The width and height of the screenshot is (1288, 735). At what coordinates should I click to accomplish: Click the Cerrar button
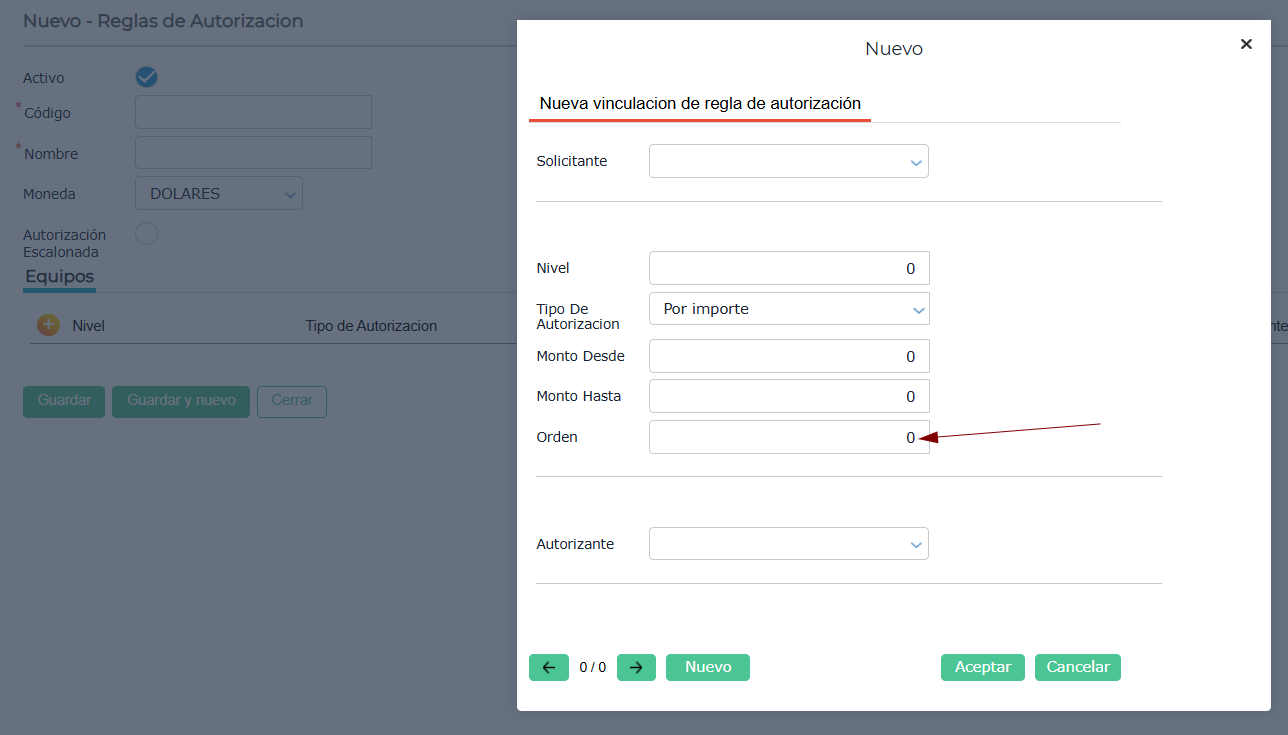pyautogui.click(x=292, y=401)
